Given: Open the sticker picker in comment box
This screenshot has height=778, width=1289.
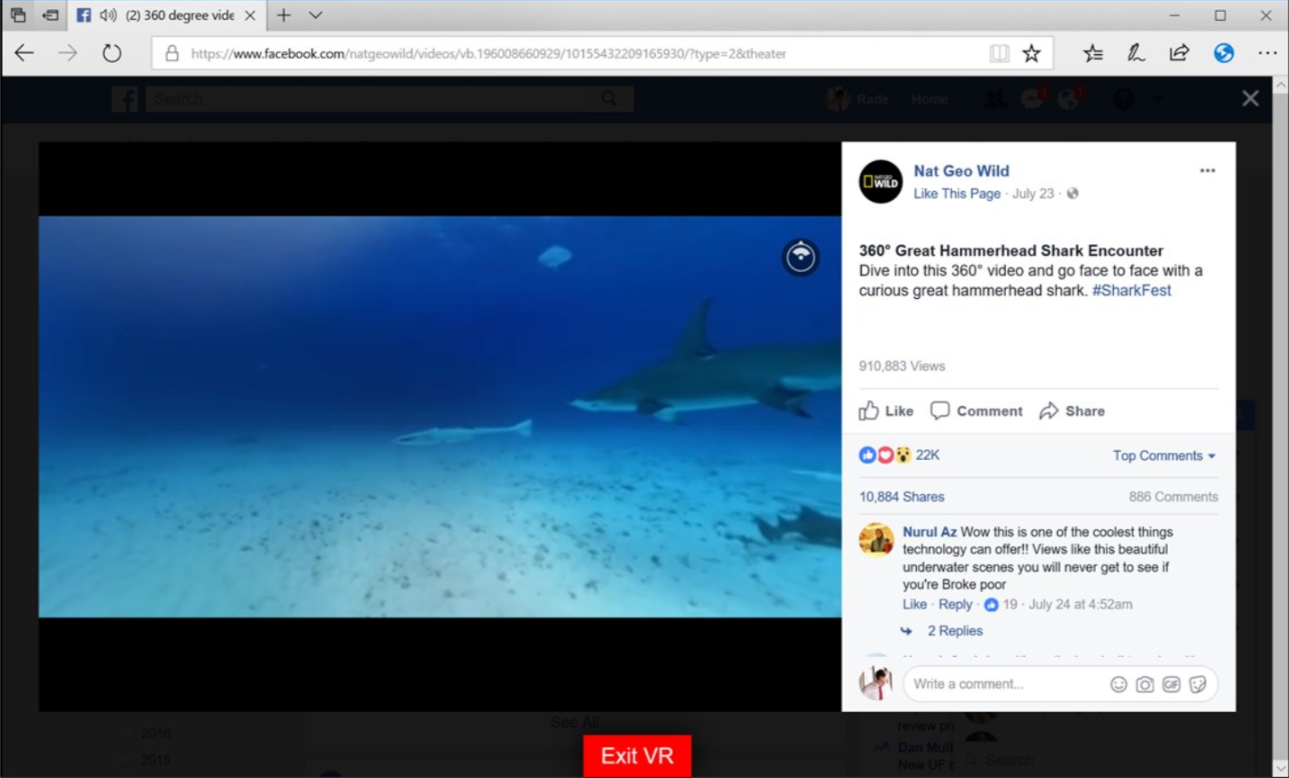Looking at the screenshot, I should pos(1198,685).
